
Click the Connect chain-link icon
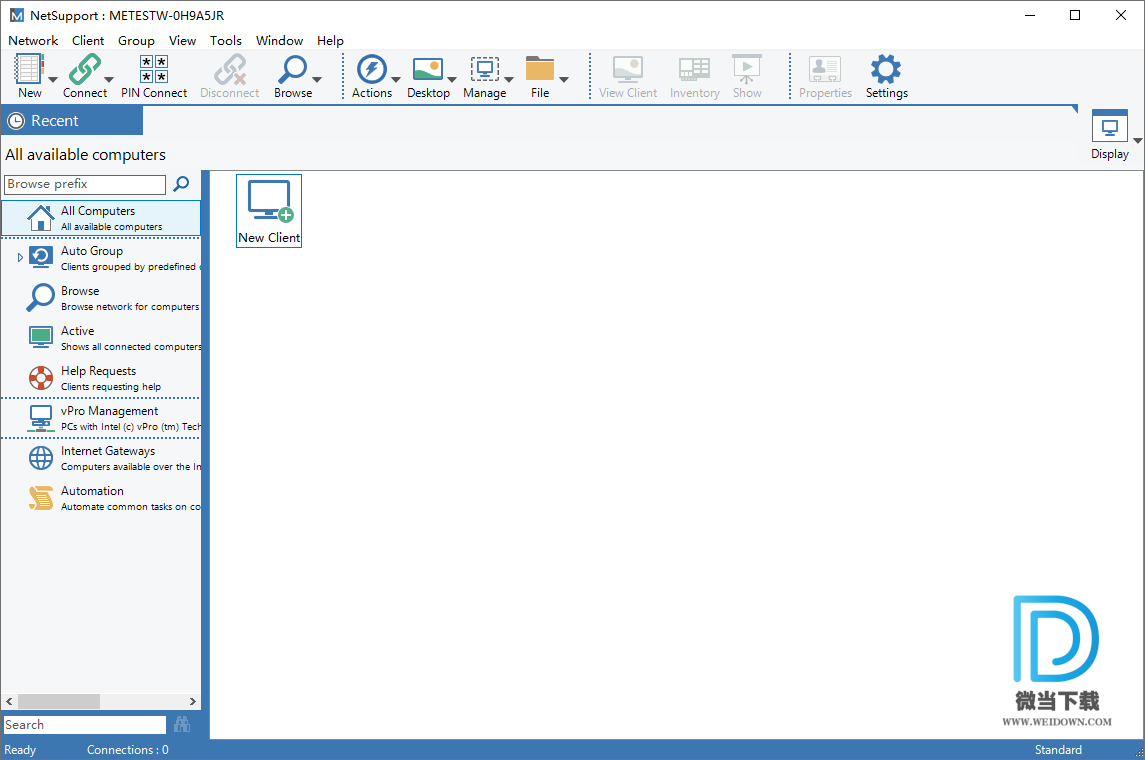coord(85,70)
